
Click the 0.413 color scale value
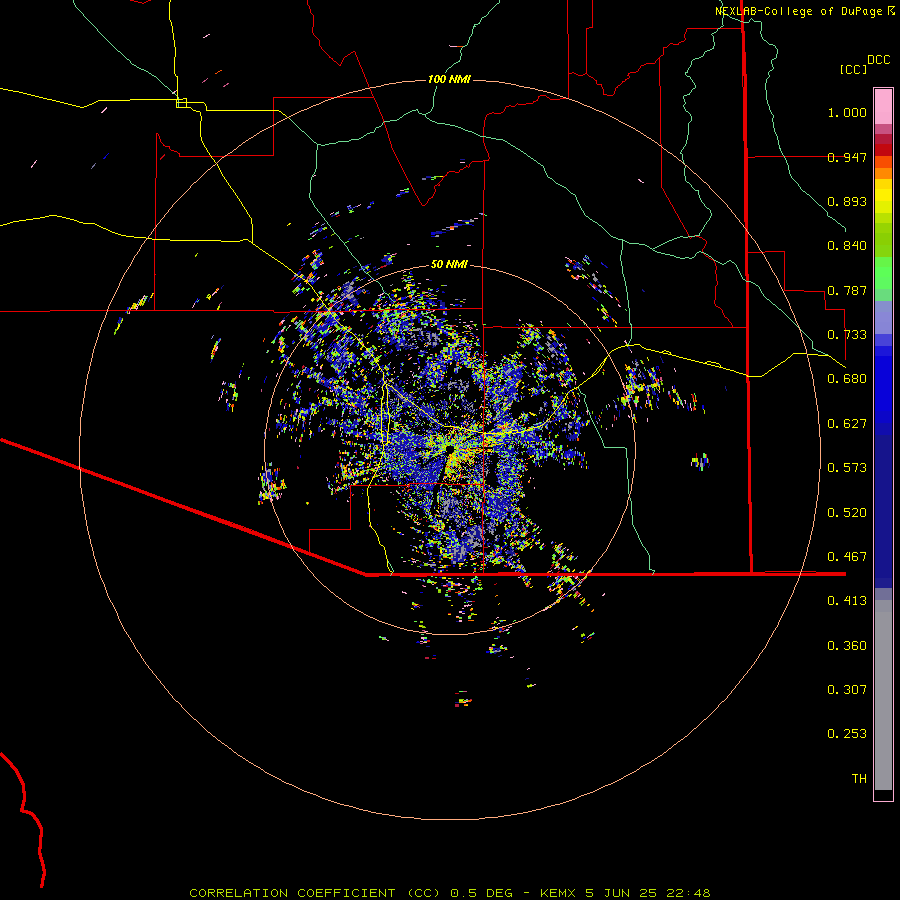coord(847,601)
